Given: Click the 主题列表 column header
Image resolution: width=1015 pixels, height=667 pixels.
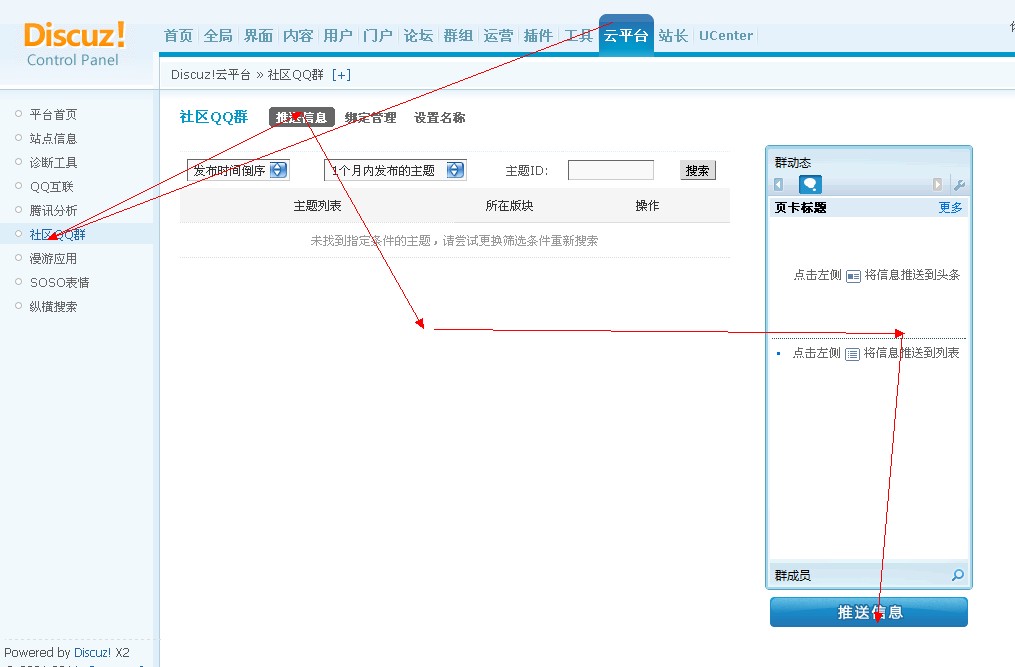Looking at the screenshot, I should click(317, 205).
